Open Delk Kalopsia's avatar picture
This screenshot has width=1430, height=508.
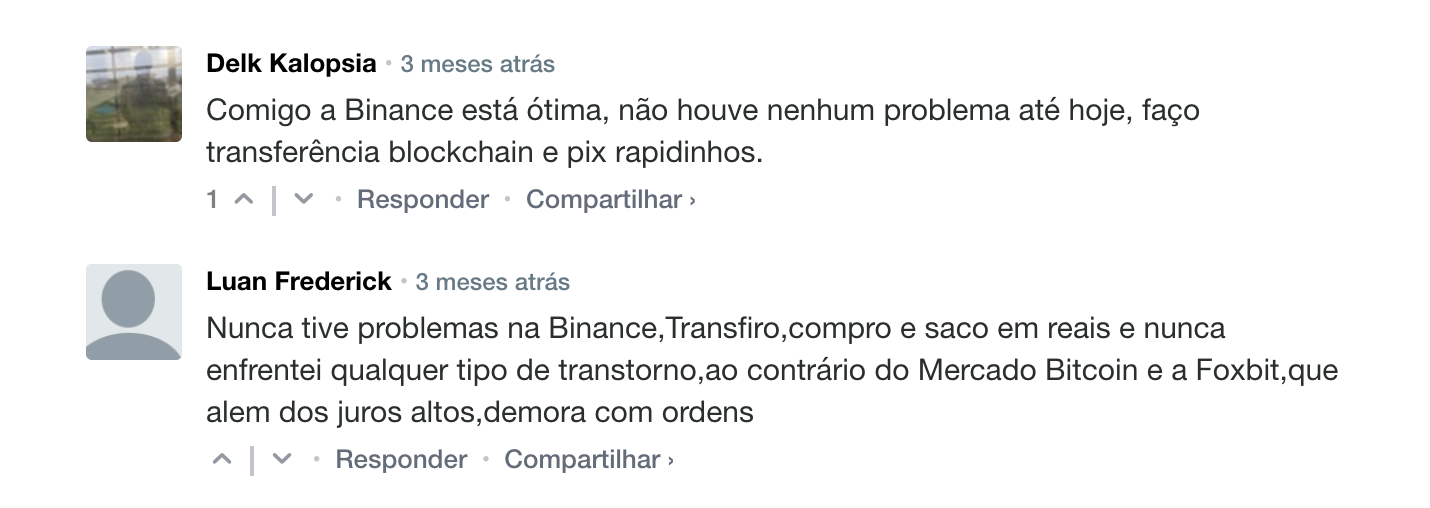tap(134, 93)
